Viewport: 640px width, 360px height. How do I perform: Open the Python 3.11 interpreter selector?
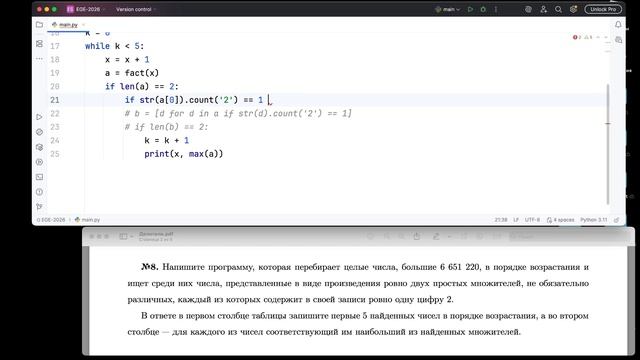(x=594, y=220)
